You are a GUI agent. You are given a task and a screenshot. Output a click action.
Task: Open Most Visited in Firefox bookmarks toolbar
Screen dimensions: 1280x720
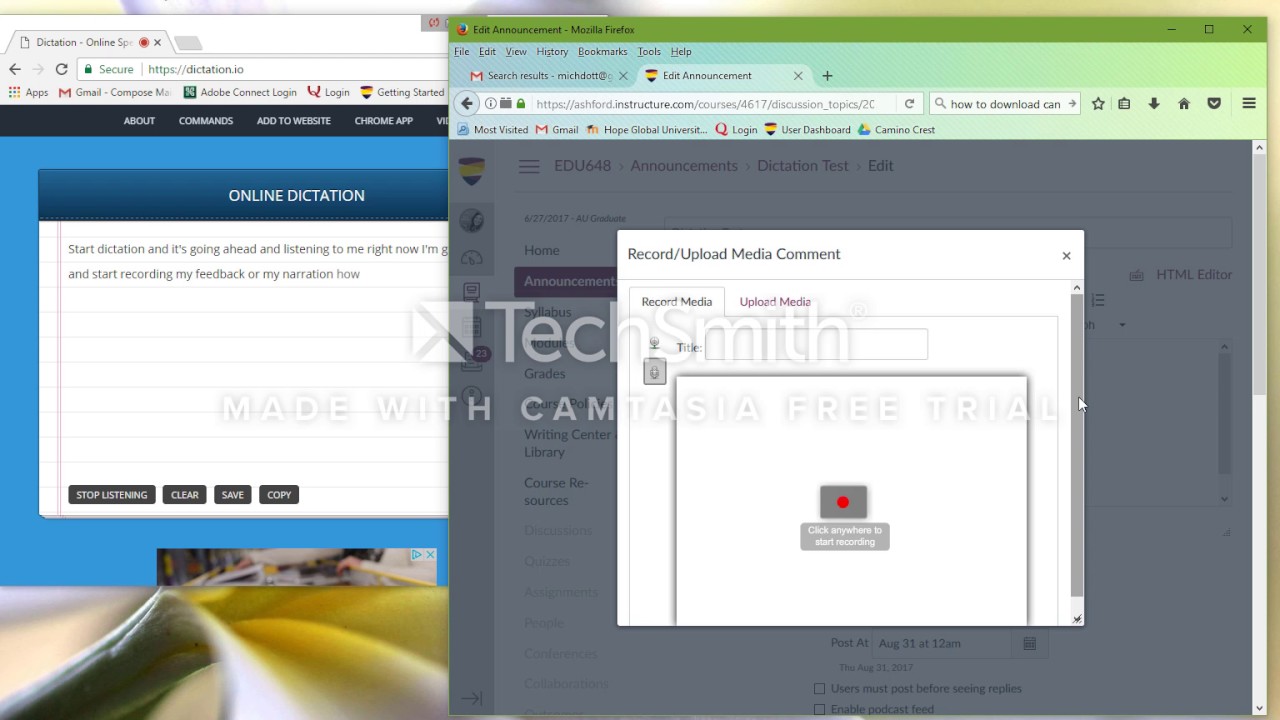(493, 130)
